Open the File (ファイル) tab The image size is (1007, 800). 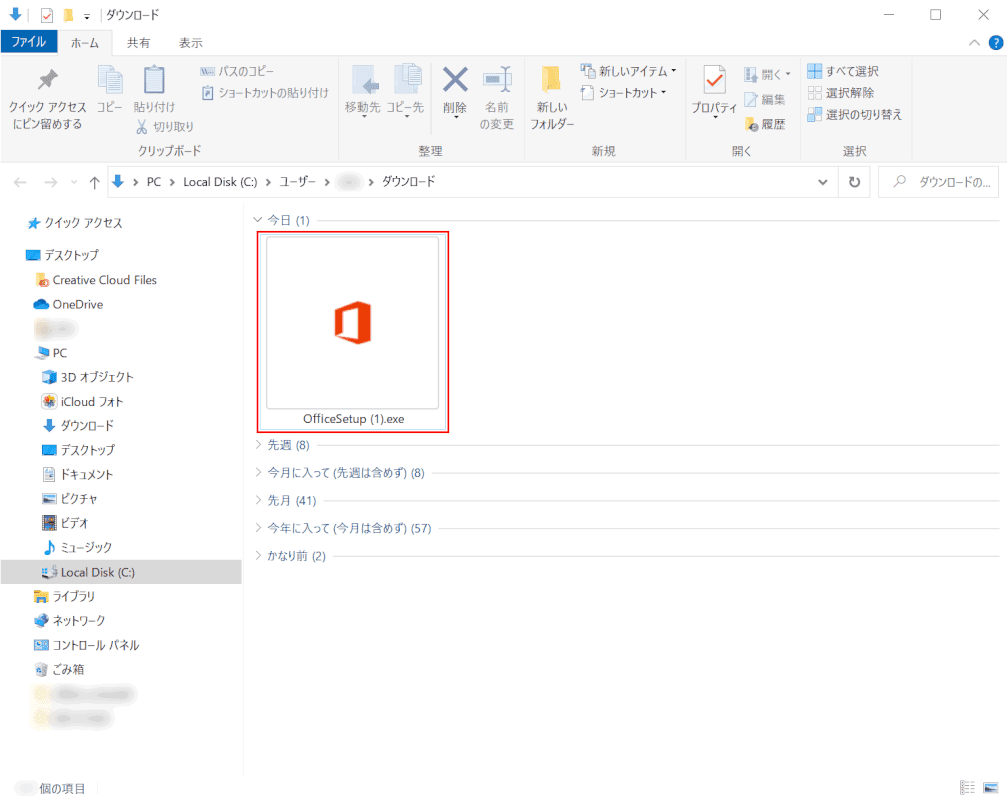[x=29, y=42]
